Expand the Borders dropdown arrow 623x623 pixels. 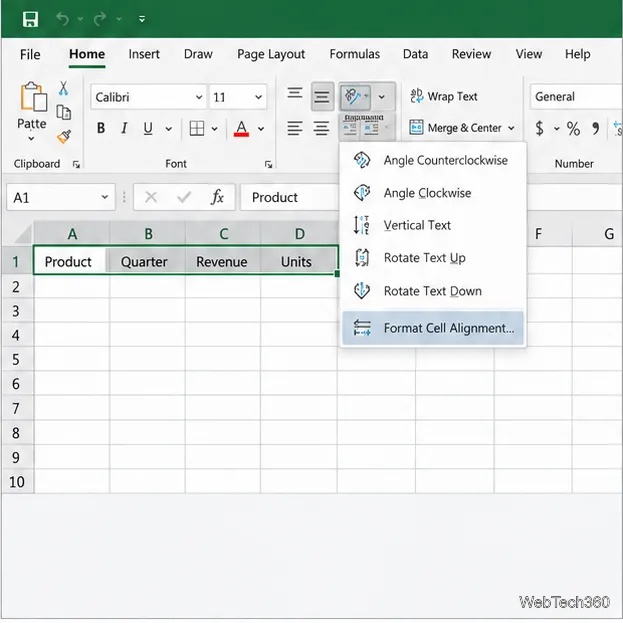215,129
